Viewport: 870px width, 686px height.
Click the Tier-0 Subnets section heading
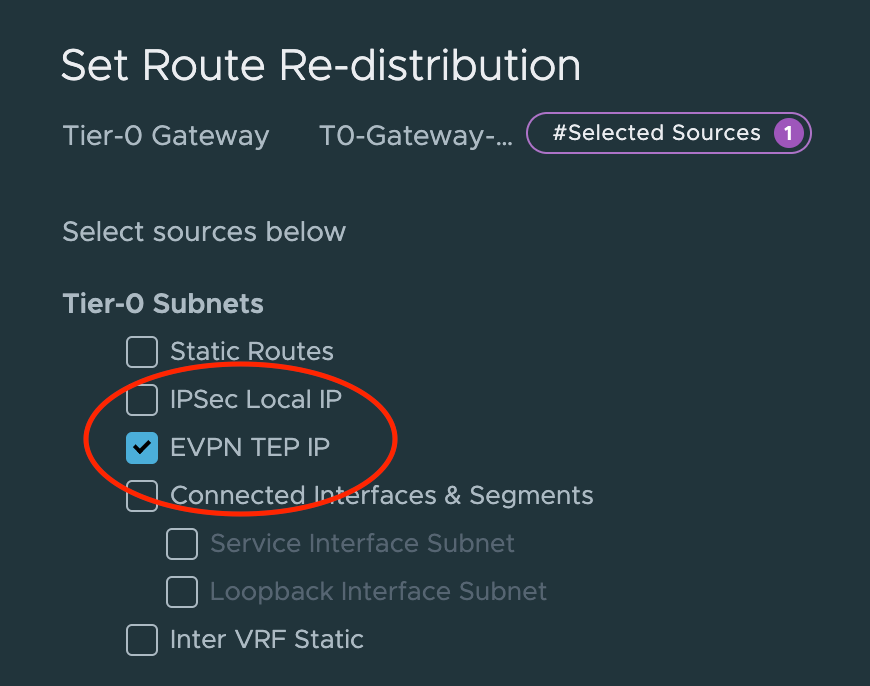tap(163, 303)
